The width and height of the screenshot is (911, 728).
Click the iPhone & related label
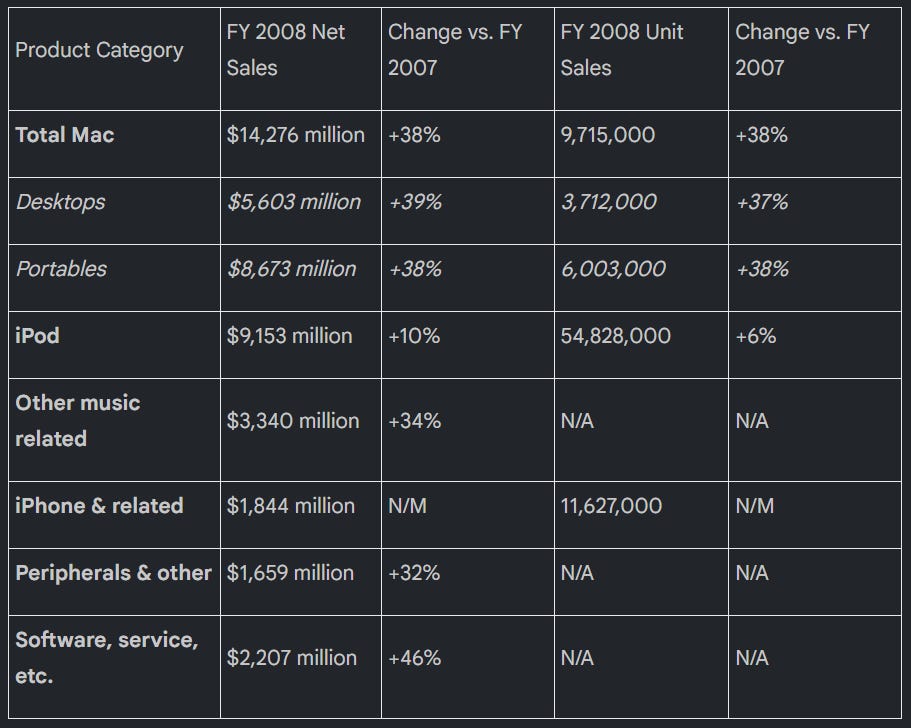pyautogui.click(x=99, y=505)
